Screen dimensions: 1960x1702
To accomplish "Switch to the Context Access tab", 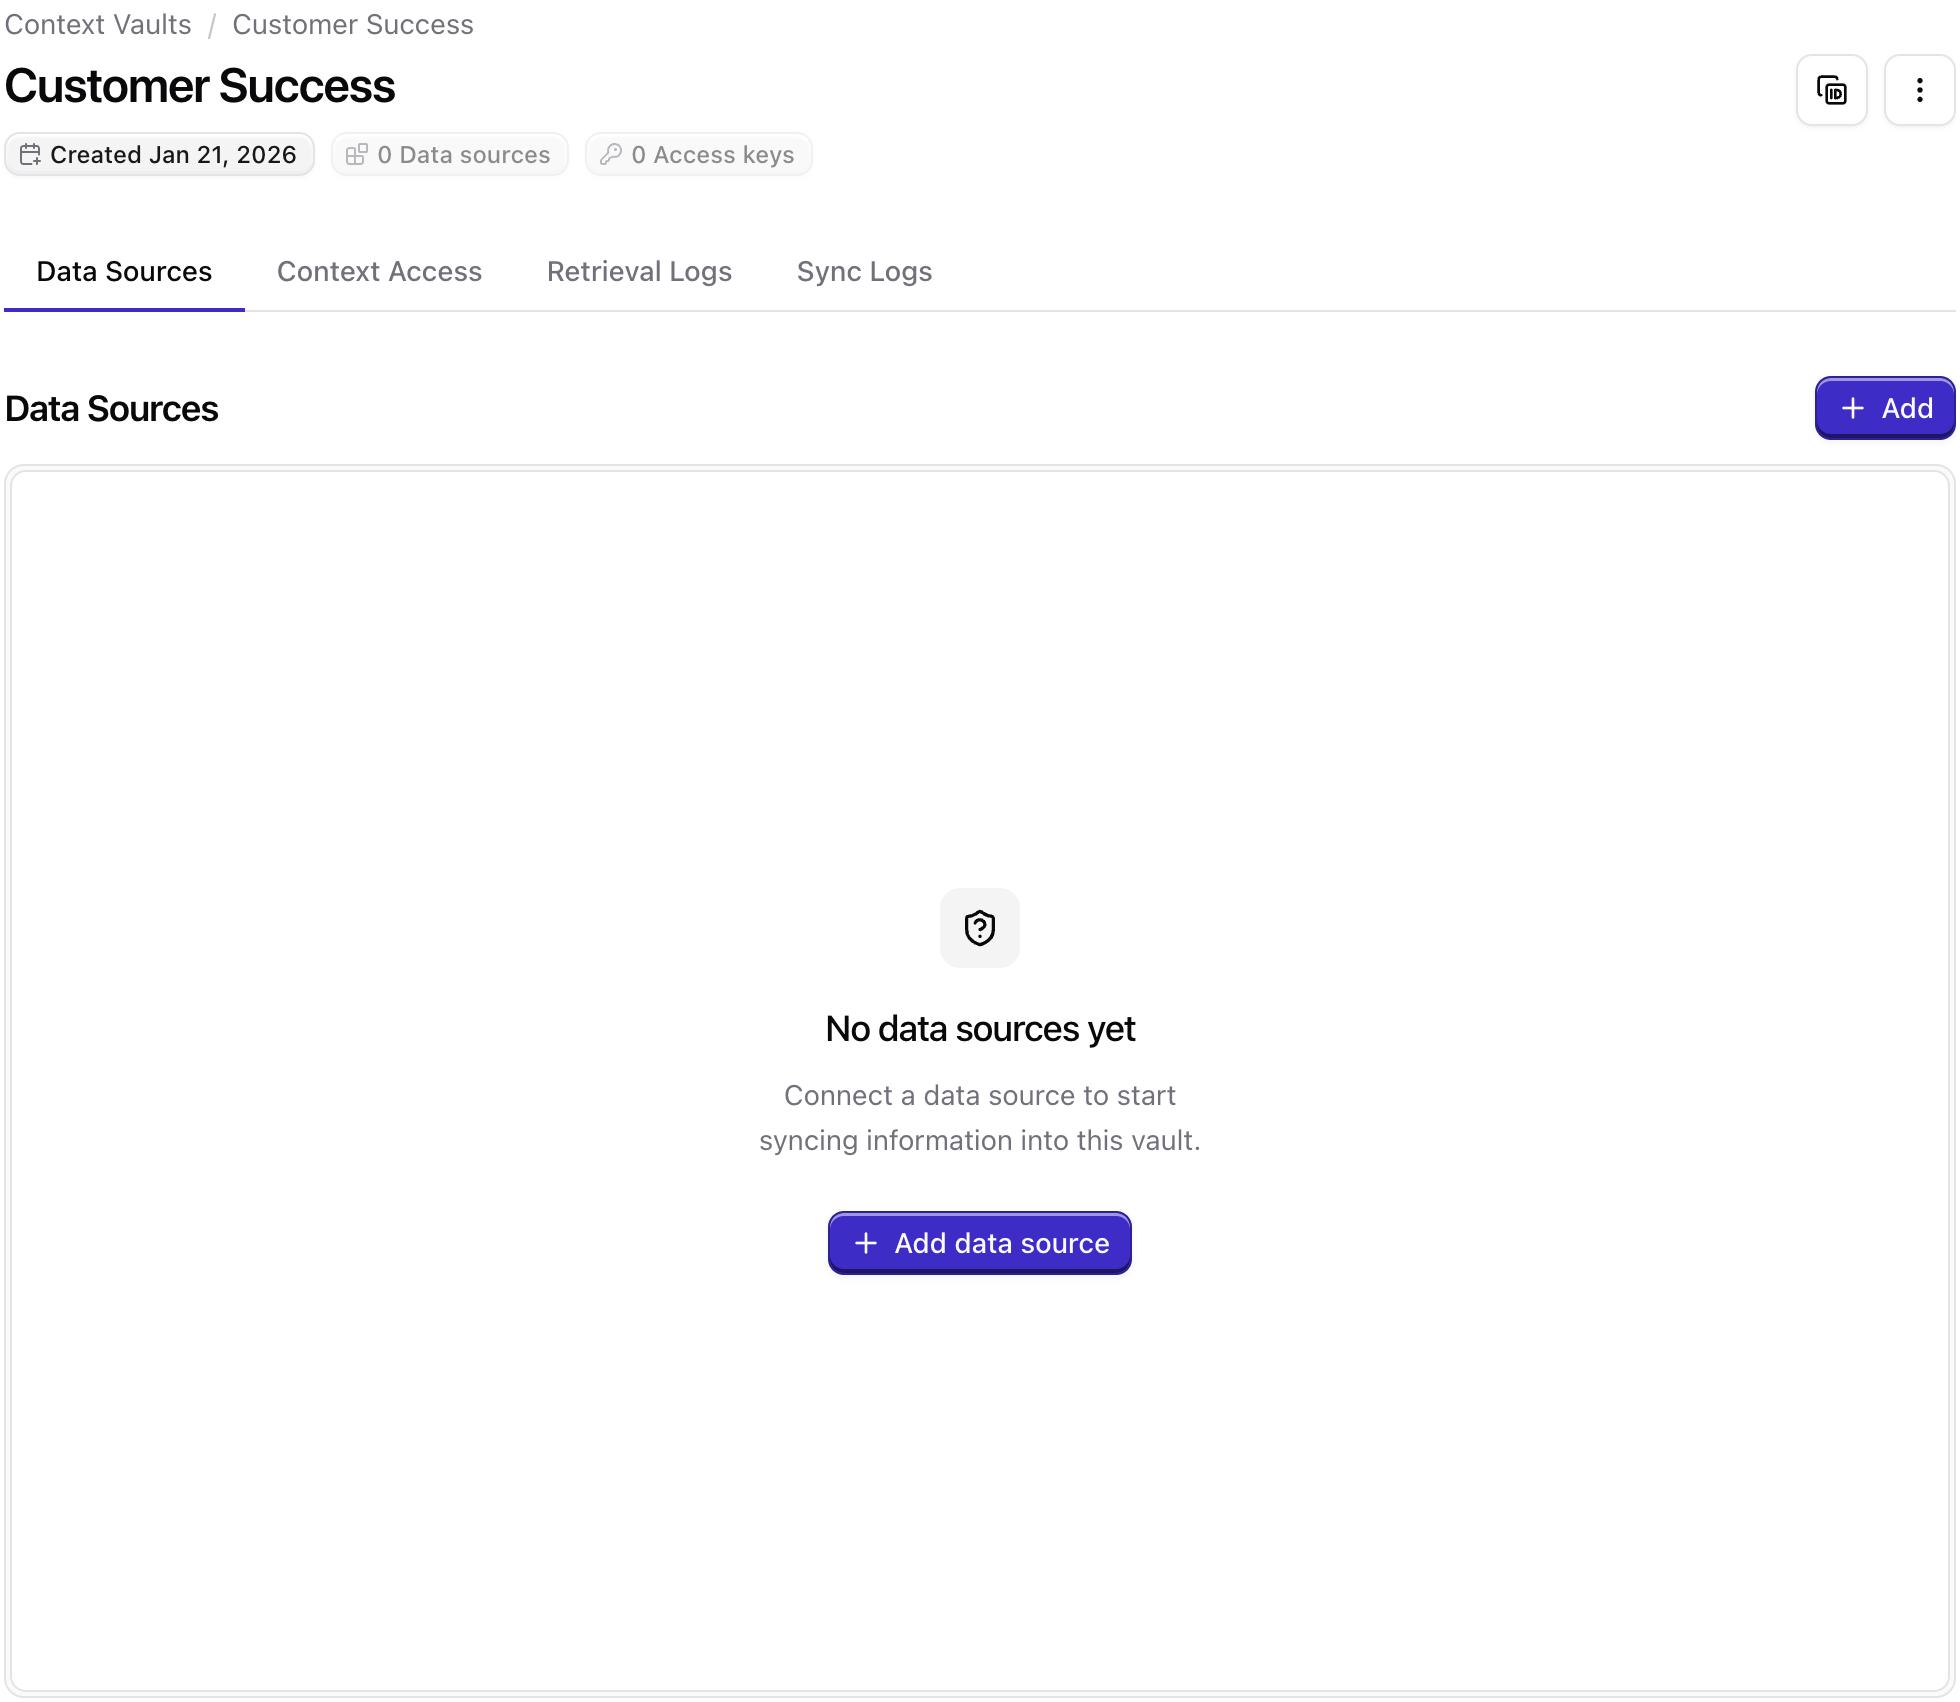I will [x=379, y=271].
